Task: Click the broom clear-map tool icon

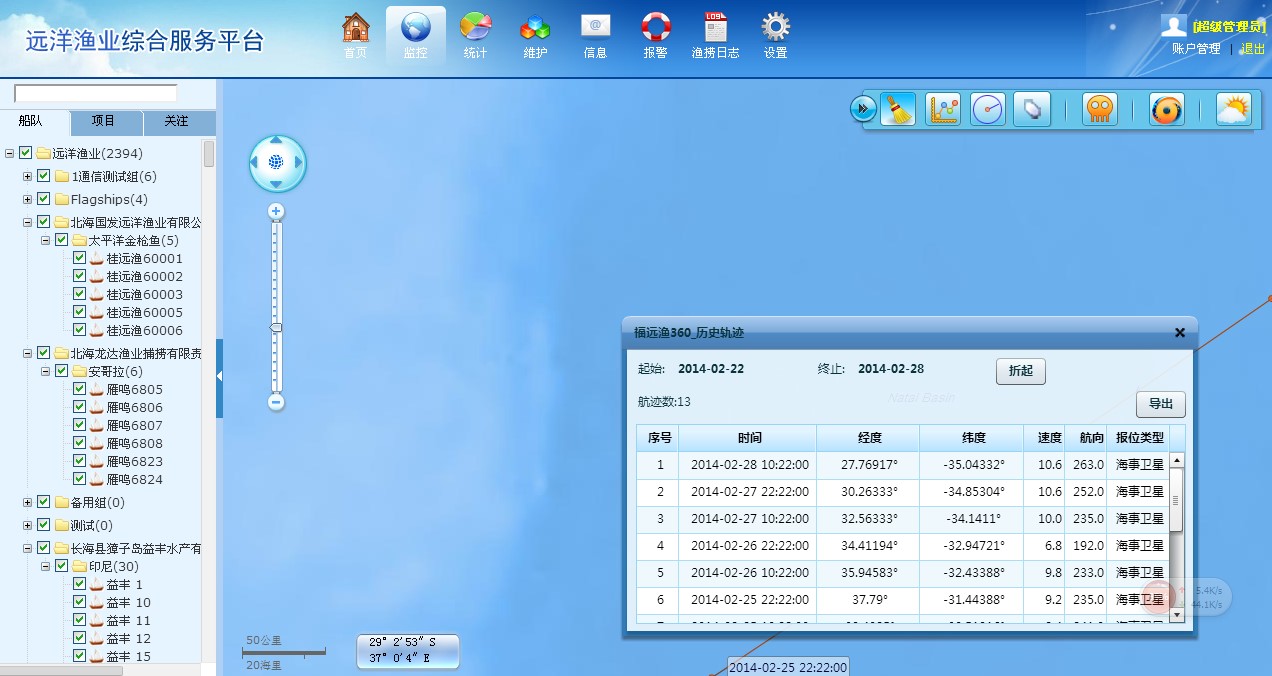Action: click(898, 109)
